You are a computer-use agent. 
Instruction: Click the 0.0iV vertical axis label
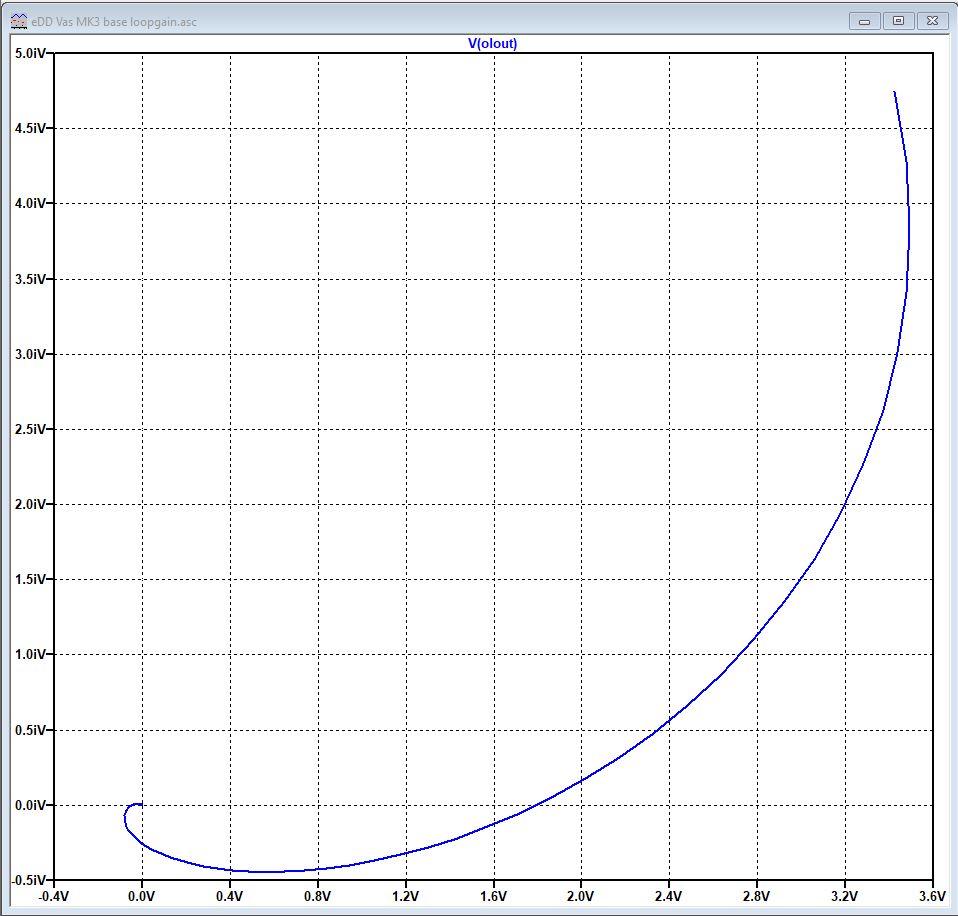click(30, 805)
